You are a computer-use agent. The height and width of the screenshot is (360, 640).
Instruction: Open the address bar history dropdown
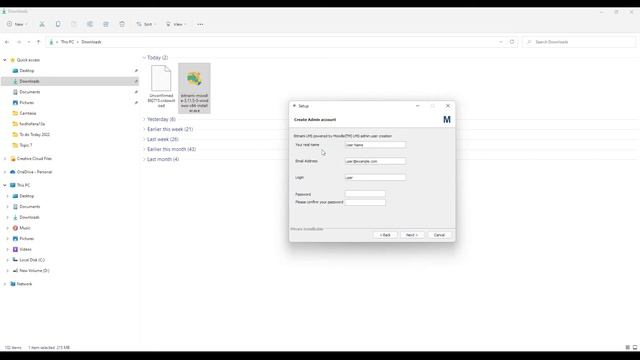pyautogui.click(x=501, y=42)
